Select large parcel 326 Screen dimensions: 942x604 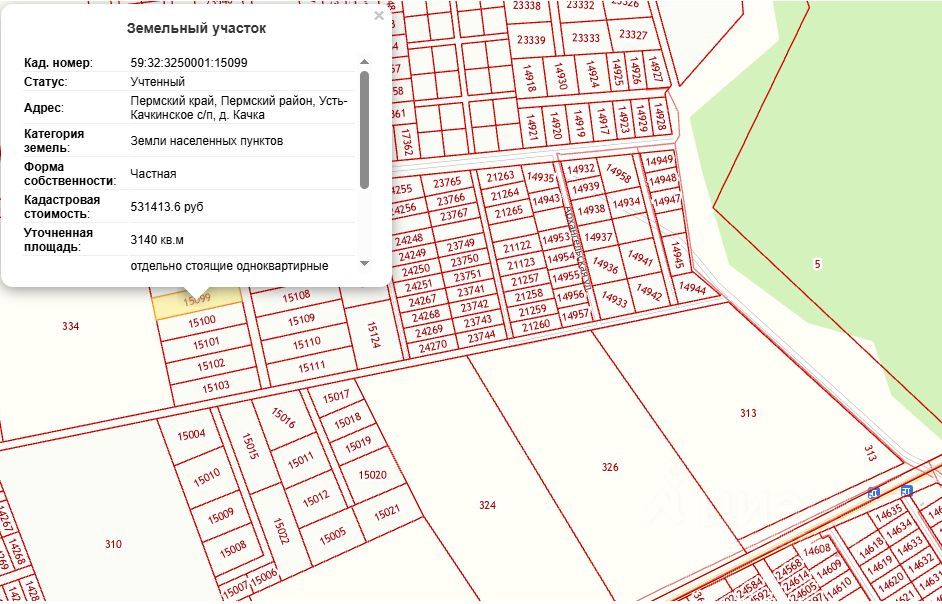(x=610, y=468)
